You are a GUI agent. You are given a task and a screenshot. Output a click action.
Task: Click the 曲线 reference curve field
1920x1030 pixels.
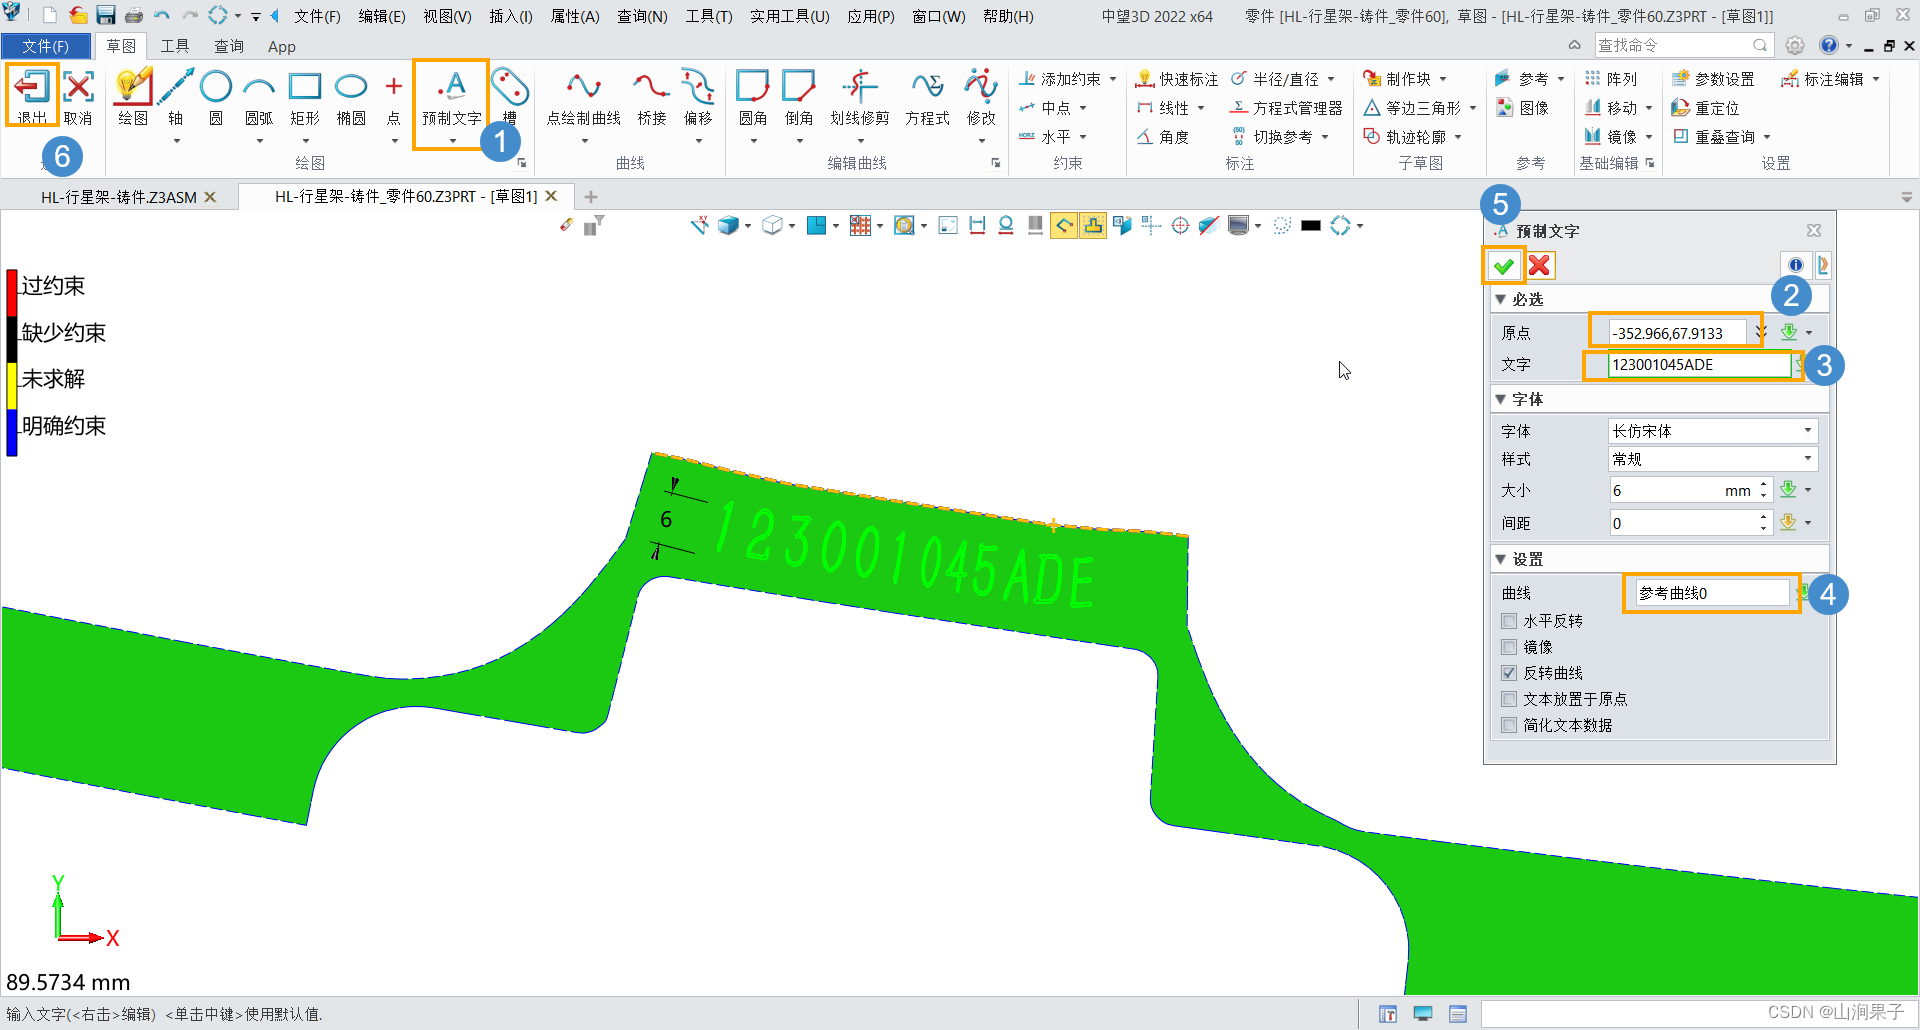coord(1711,593)
